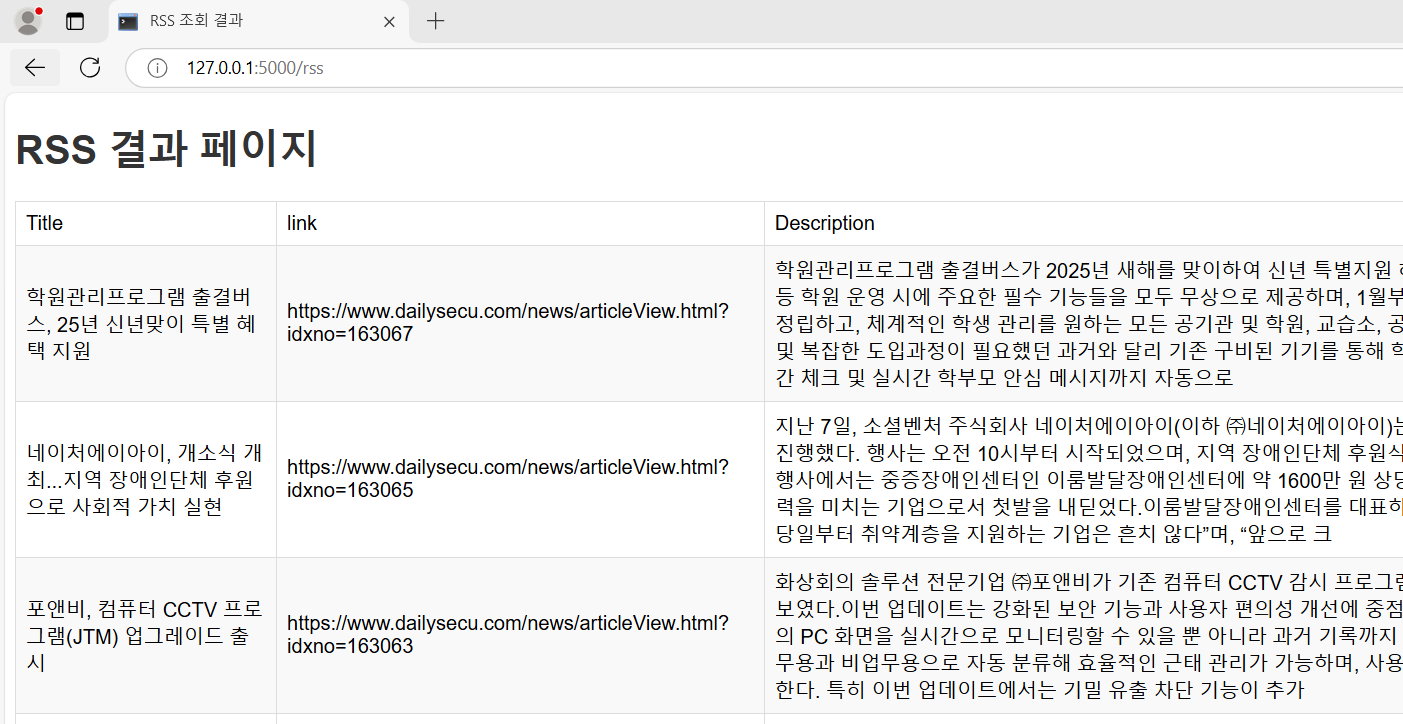Click the Description column header
Screen dimensions: 1403x724
click(x=1084, y=223)
